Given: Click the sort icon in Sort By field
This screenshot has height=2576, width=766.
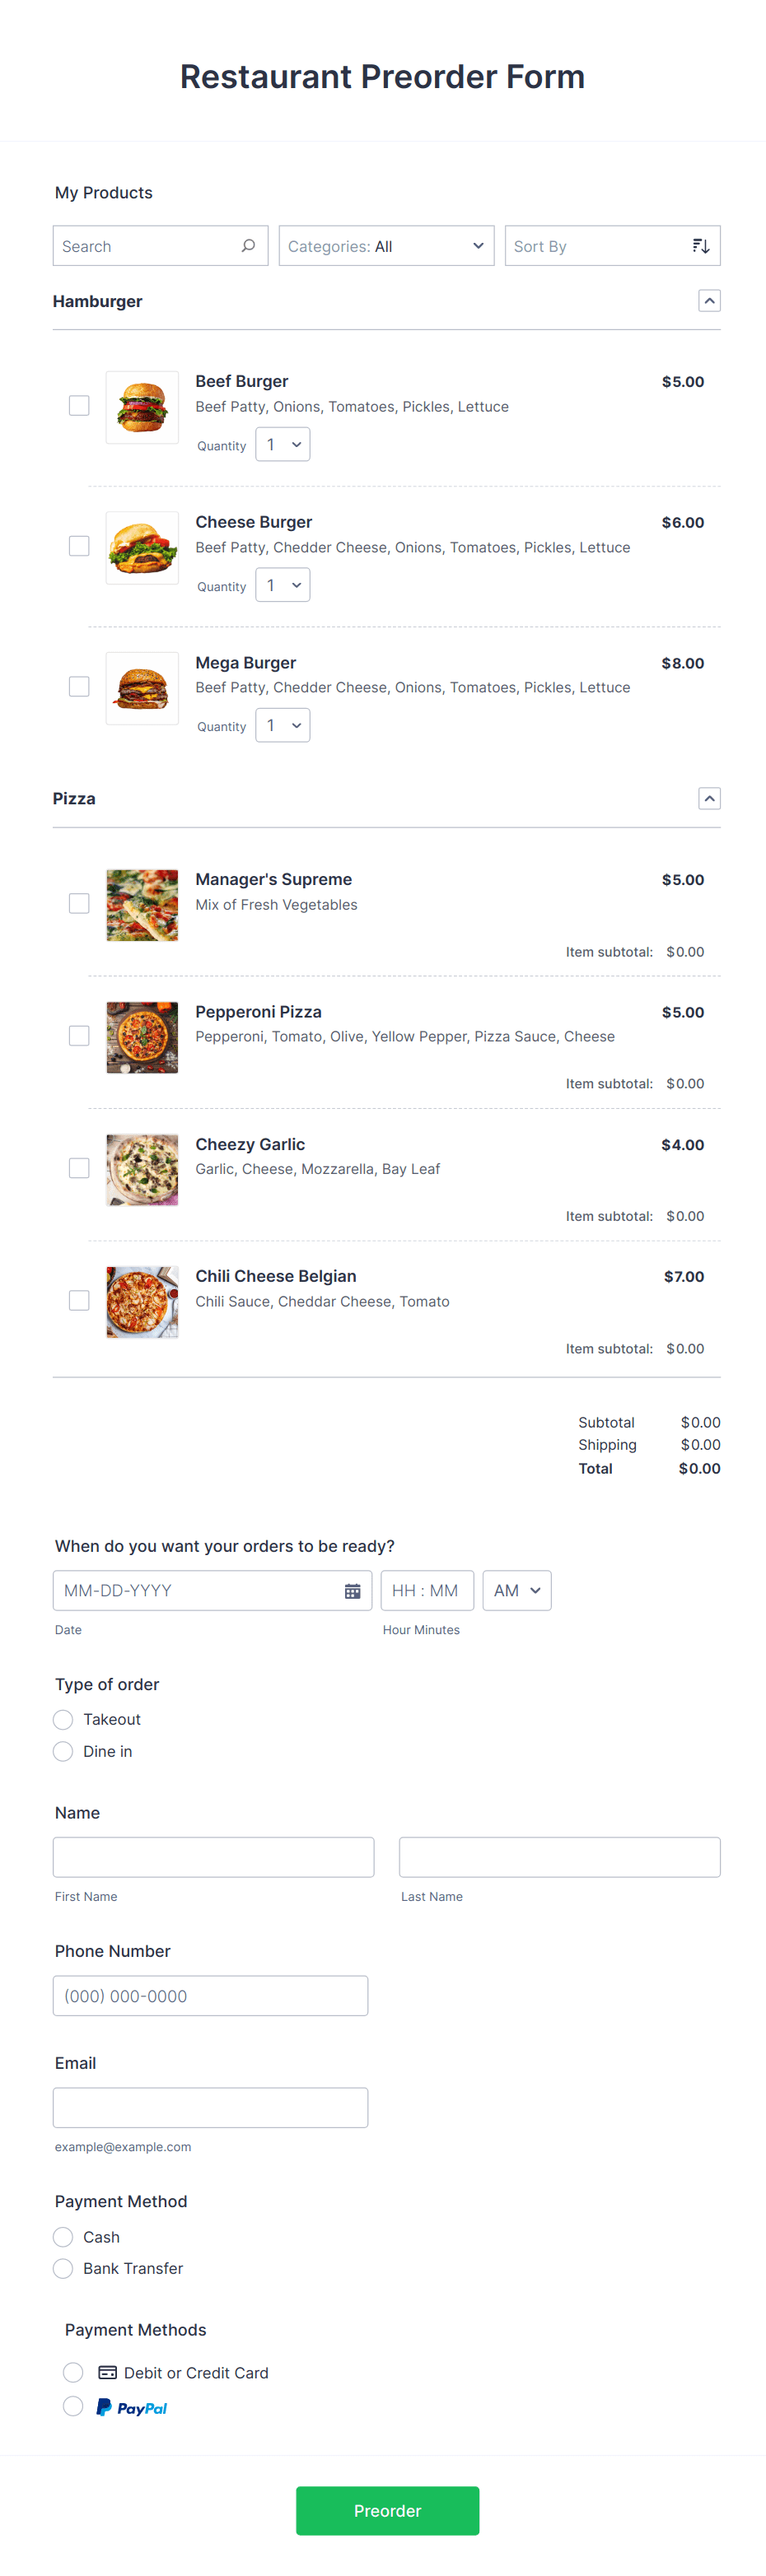Looking at the screenshot, I should click(700, 245).
